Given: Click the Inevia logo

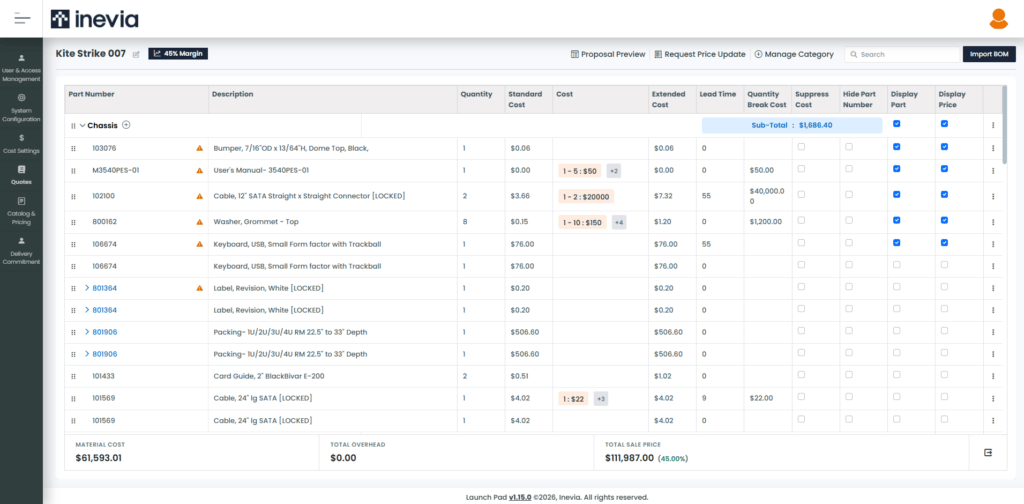Looking at the screenshot, I should point(95,19).
